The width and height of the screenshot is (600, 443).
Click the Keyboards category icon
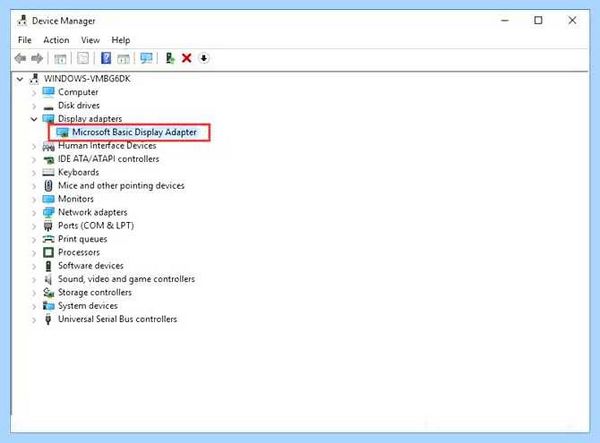(49, 173)
